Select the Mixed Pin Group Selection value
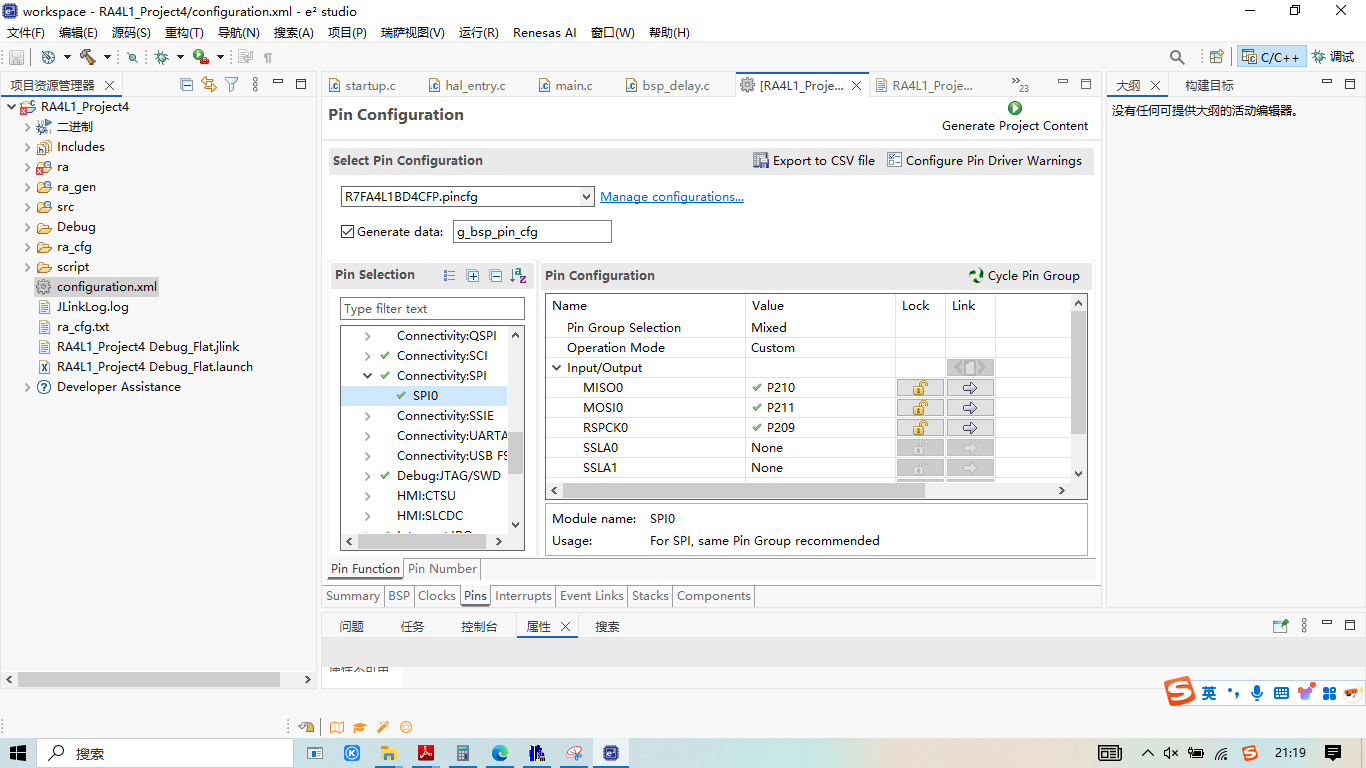The image size is (1366, 768). click(x=769, y=328)
